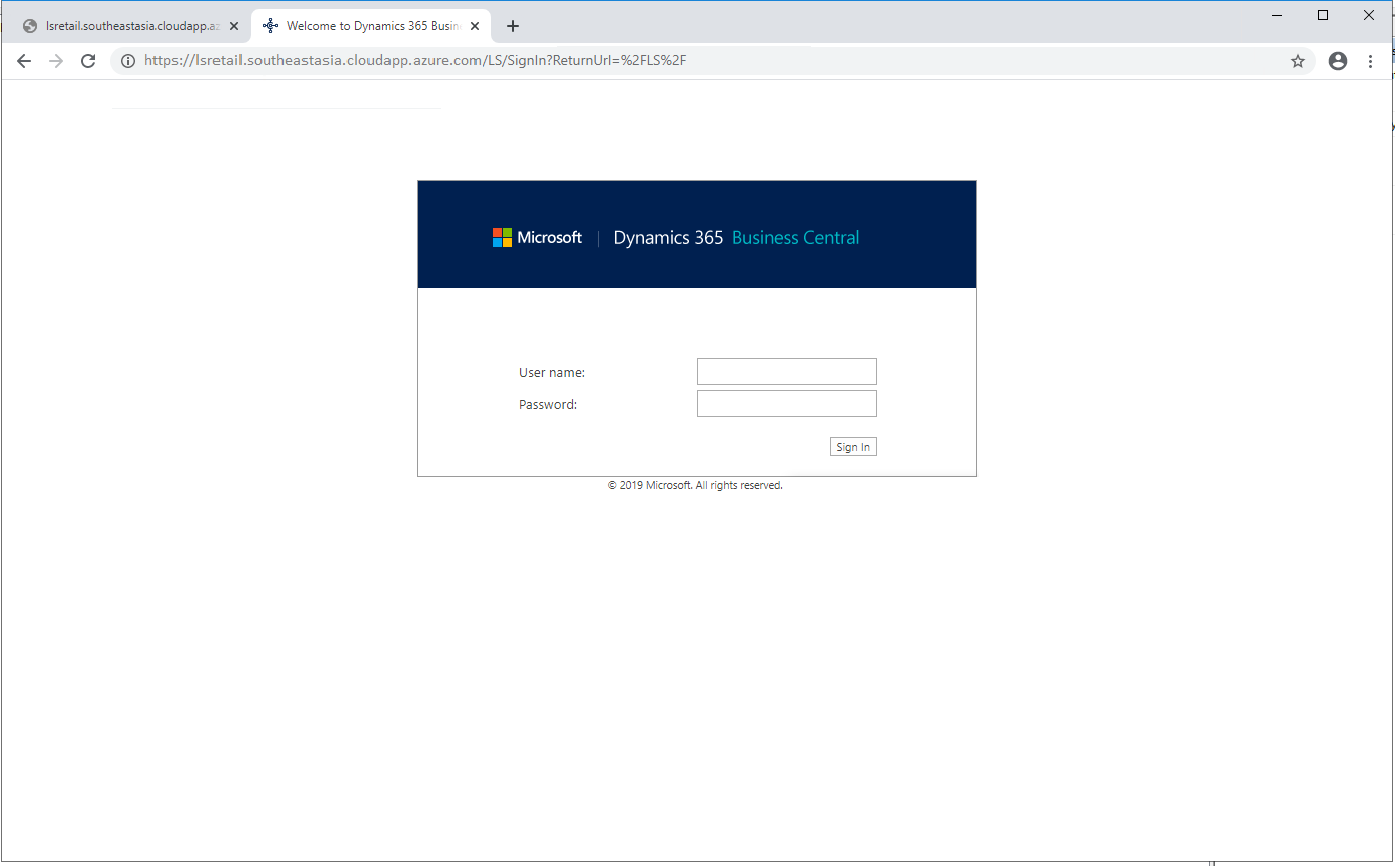Focus the Password input field
The image size is (1395, 866).
[x=787, y=403]
